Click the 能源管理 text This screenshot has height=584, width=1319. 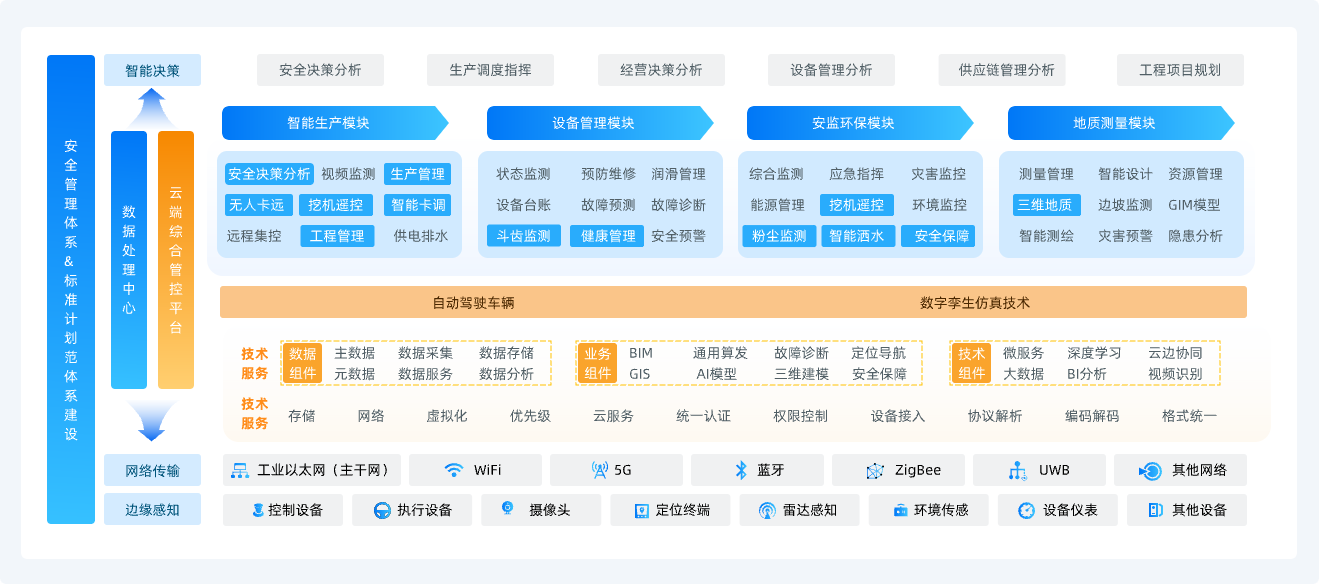tap(777, 205)
